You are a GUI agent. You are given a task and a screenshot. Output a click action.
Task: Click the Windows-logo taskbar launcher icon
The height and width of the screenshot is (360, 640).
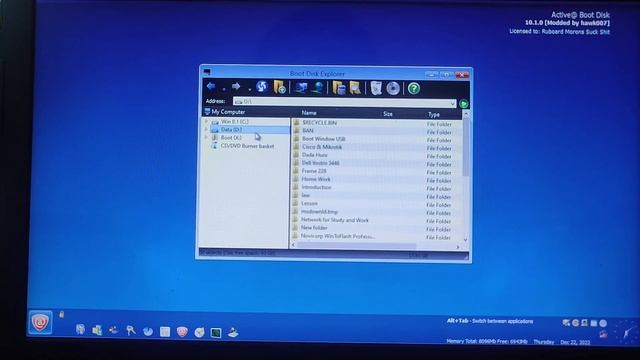97,330
